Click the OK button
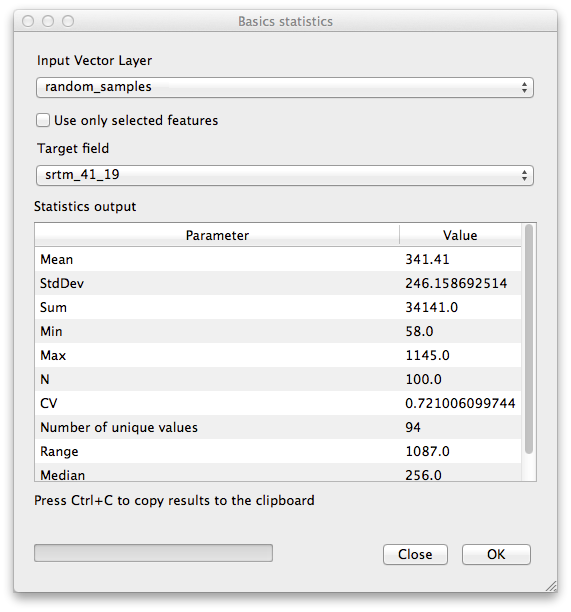Screen dimensions: 571x612 (x=496, y=554)
